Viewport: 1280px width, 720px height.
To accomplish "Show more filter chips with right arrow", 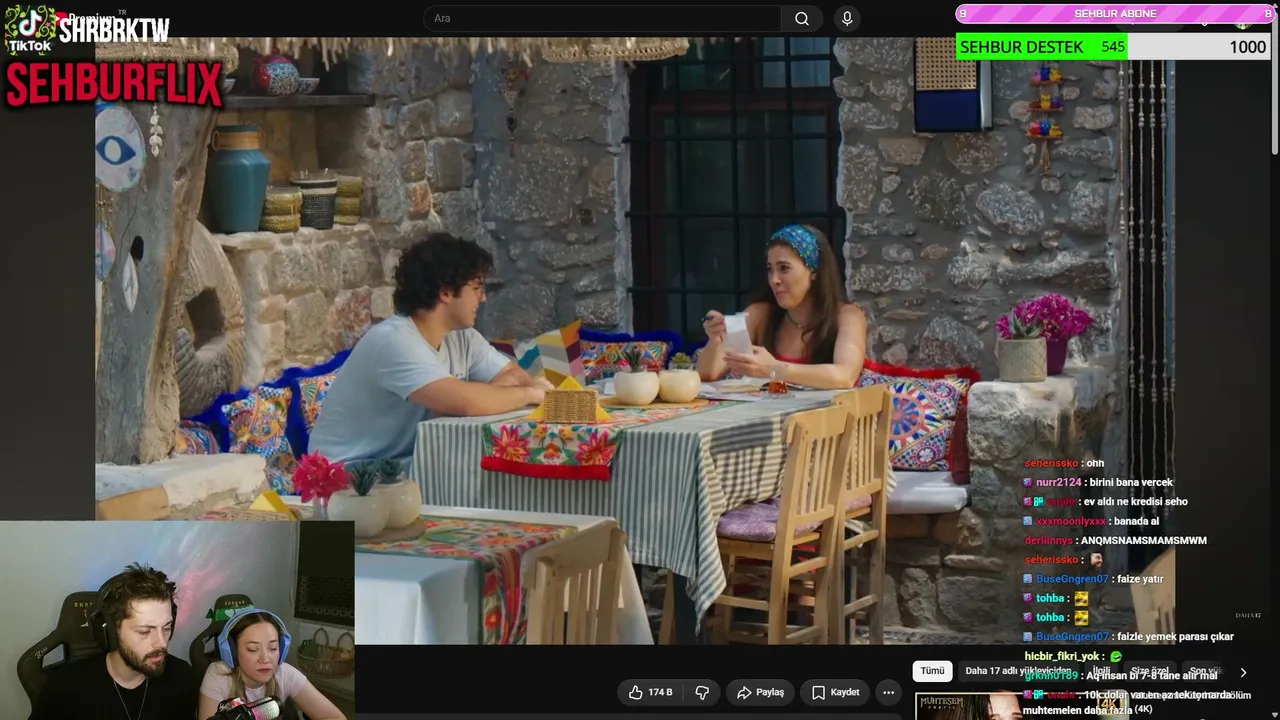I will (x=1243, y=672).
